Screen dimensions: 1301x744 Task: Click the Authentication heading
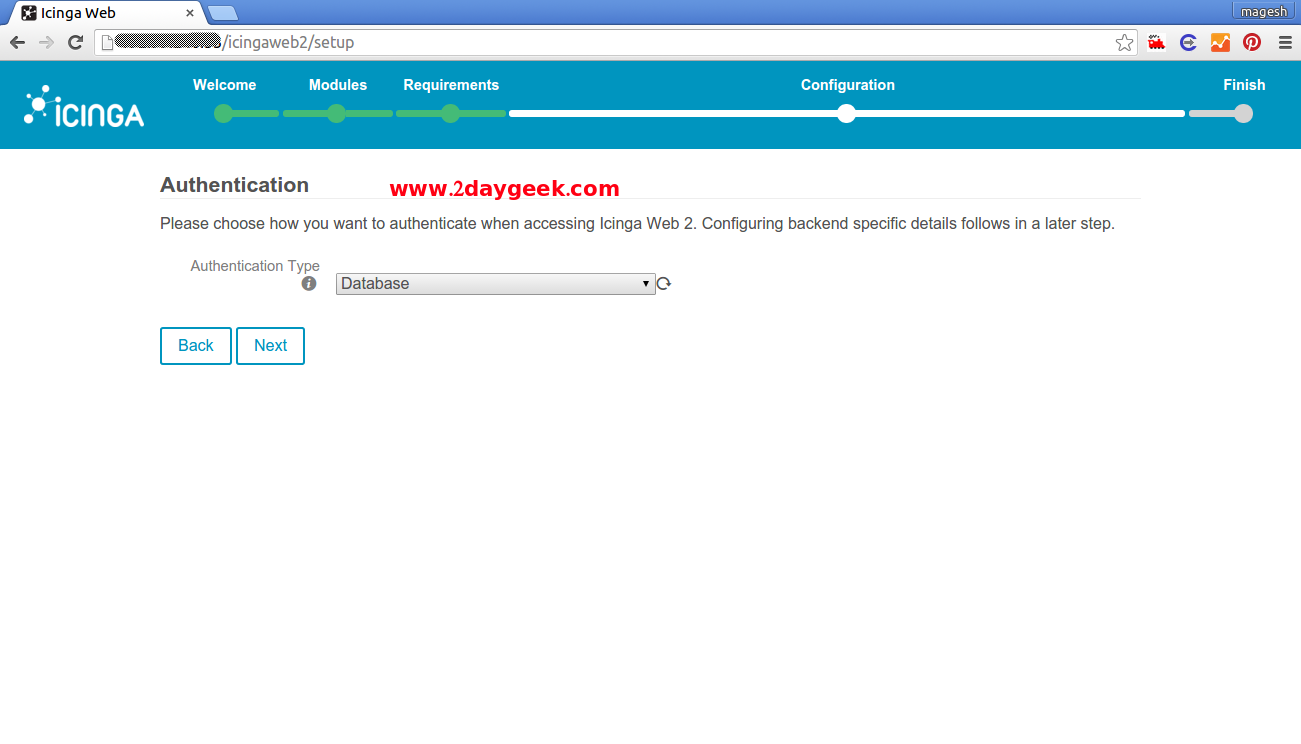tap(235, 185)
